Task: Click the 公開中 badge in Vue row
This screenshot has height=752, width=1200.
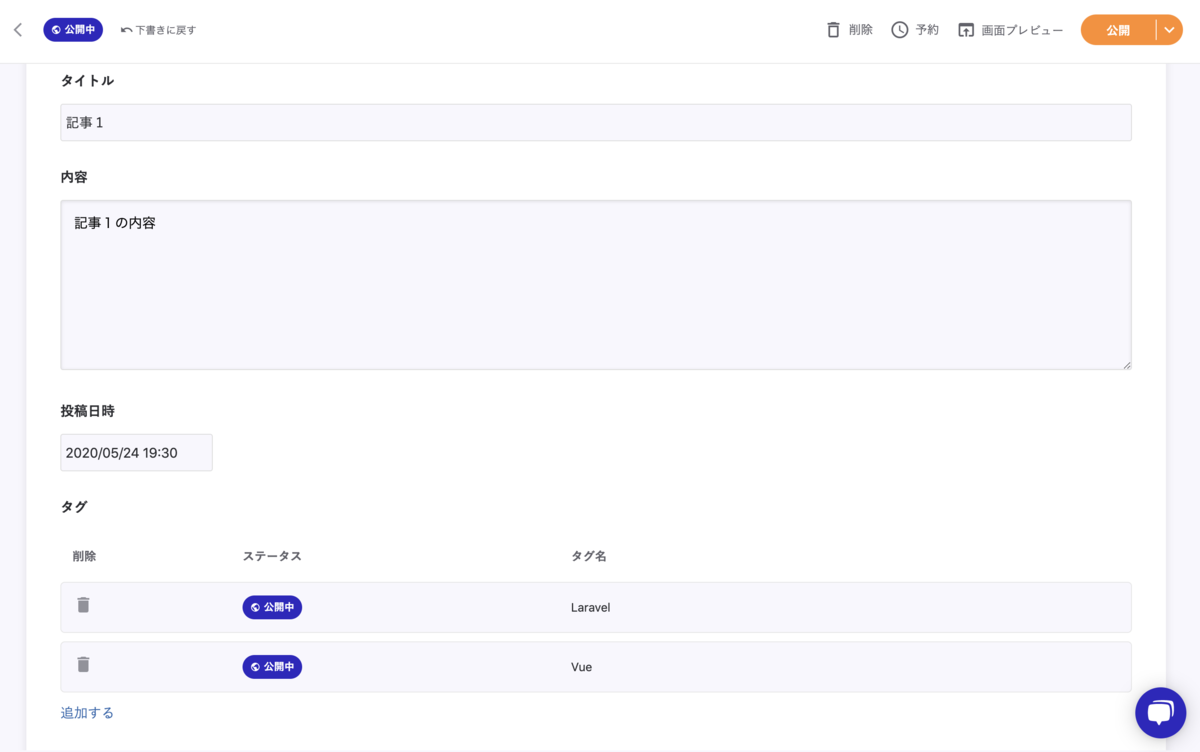Action: click(272, 667)
